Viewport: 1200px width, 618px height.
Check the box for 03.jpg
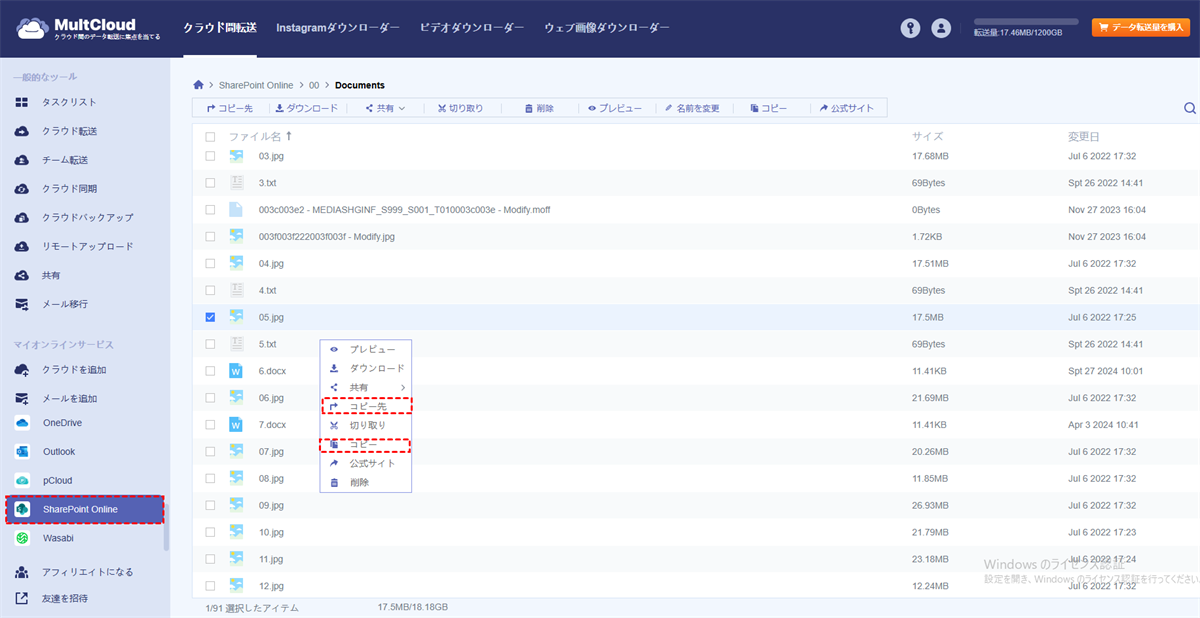point(210,156)
